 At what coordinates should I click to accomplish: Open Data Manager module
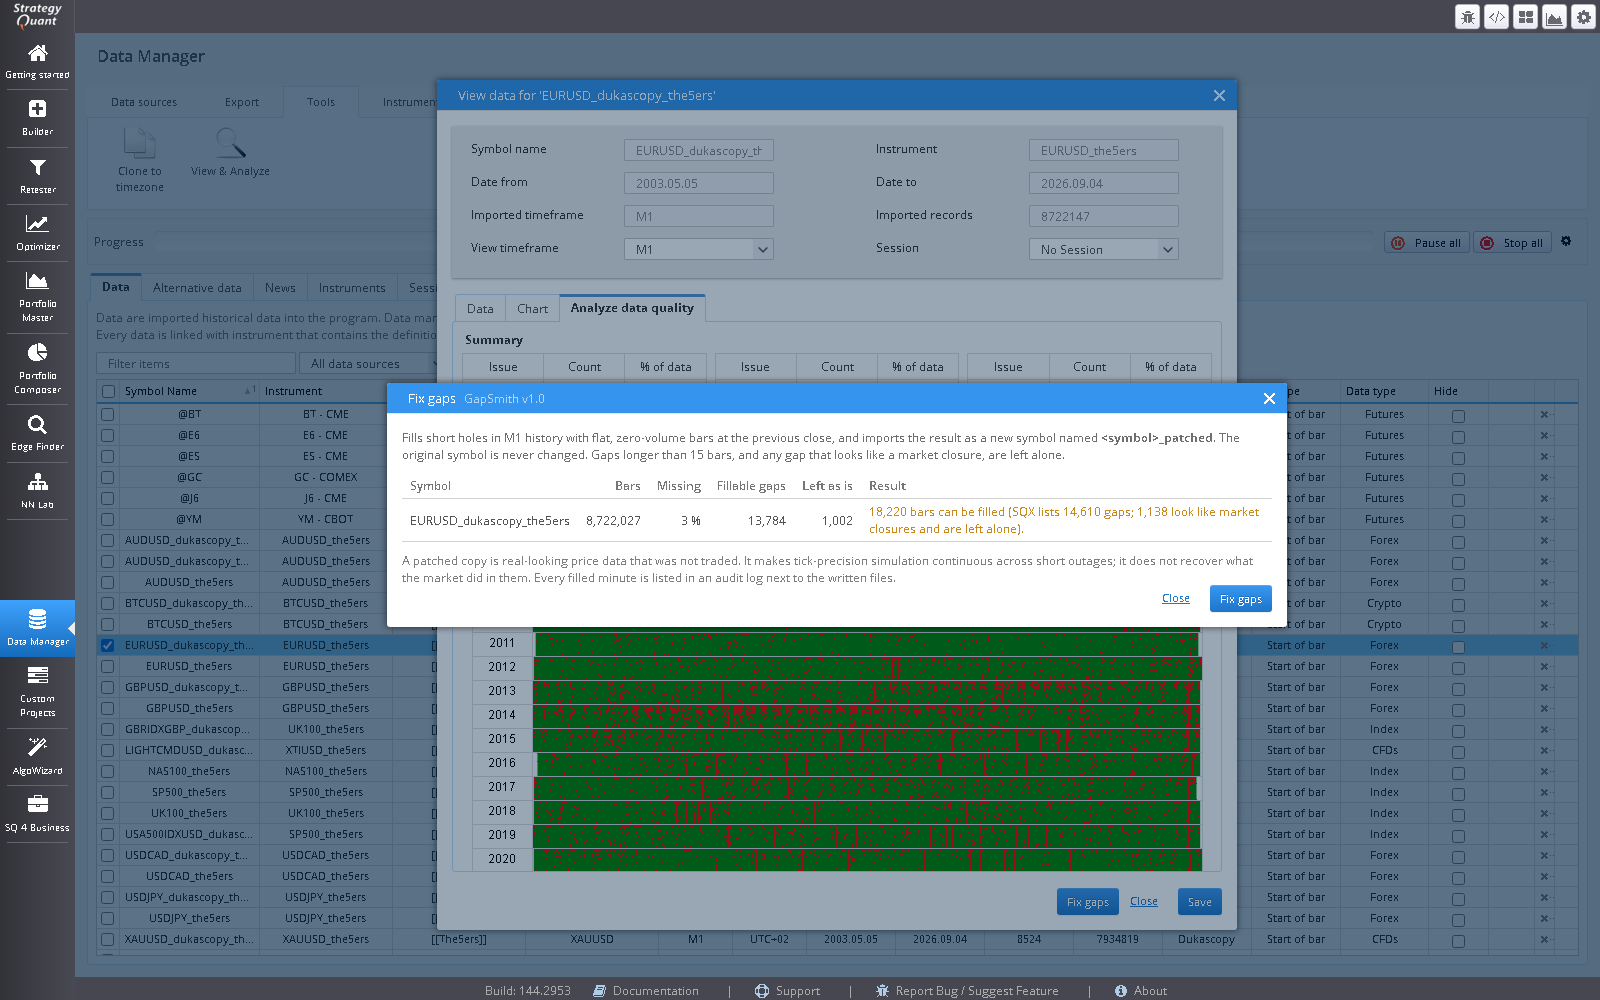37,628
